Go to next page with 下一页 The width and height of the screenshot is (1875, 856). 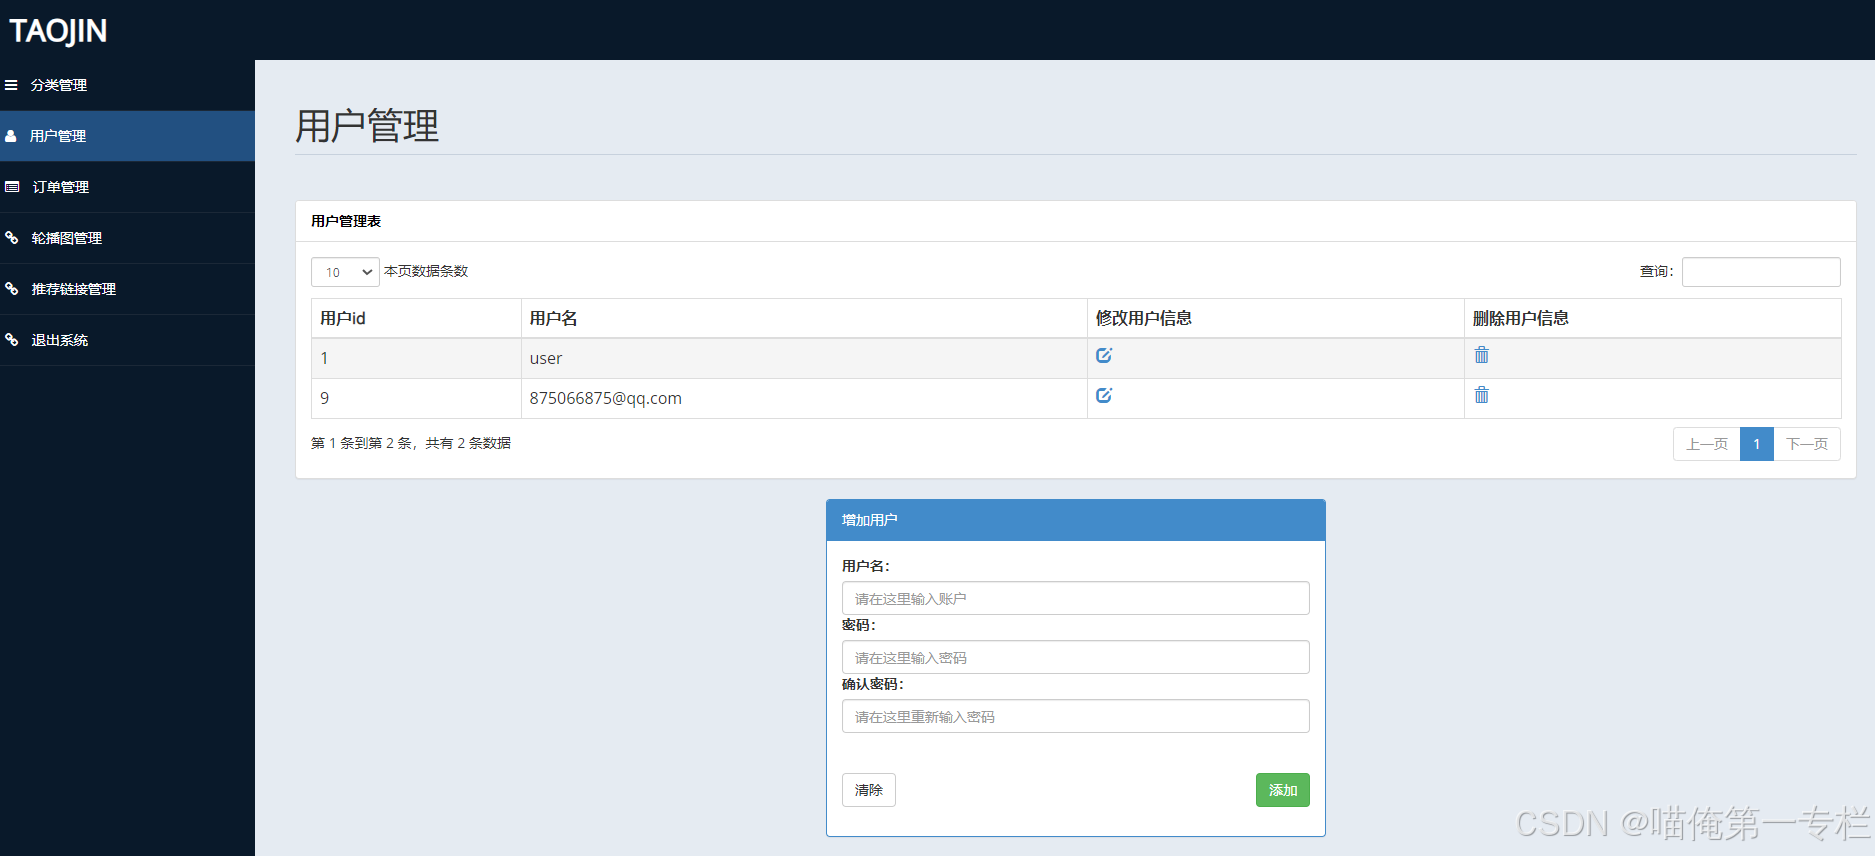[x=1807, y=444]
